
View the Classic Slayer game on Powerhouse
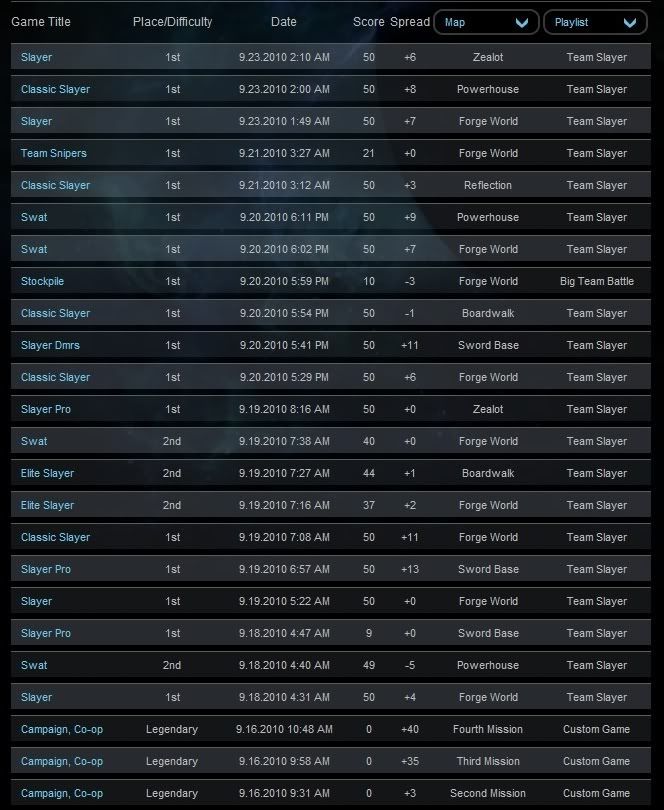coord(55,89)
